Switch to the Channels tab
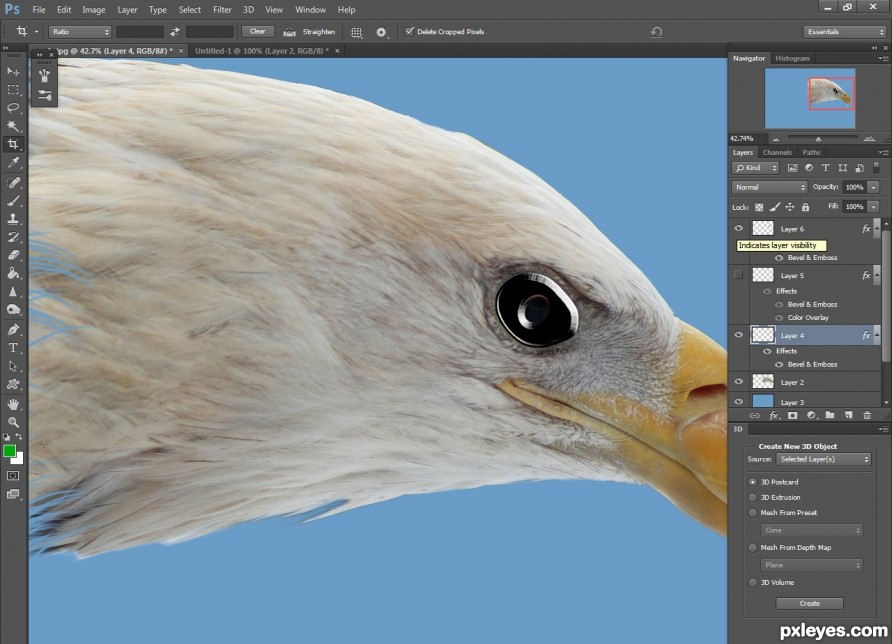Screen dimensions: 892x644 point(777,152)
